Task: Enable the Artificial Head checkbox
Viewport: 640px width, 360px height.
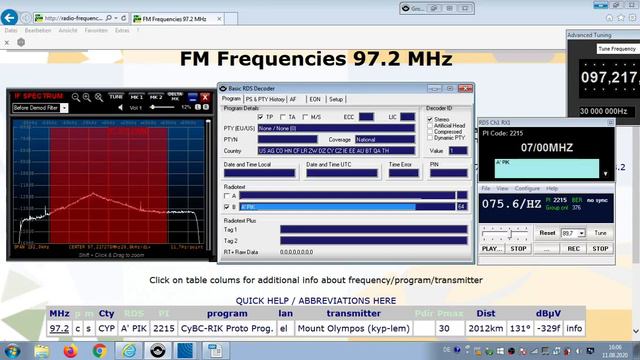Action: click(x=430, y=125)
